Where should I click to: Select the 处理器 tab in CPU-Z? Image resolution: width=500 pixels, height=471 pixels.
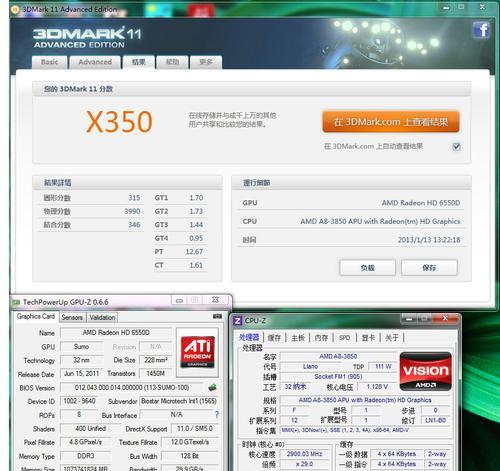tap(249, 337)
